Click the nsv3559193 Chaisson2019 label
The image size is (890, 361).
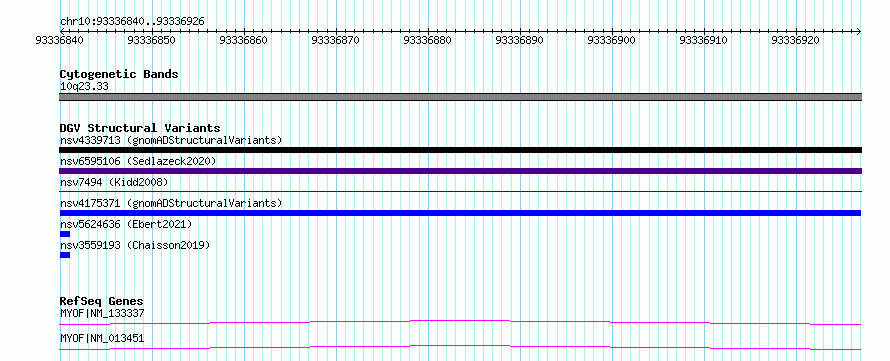(135, 245)
